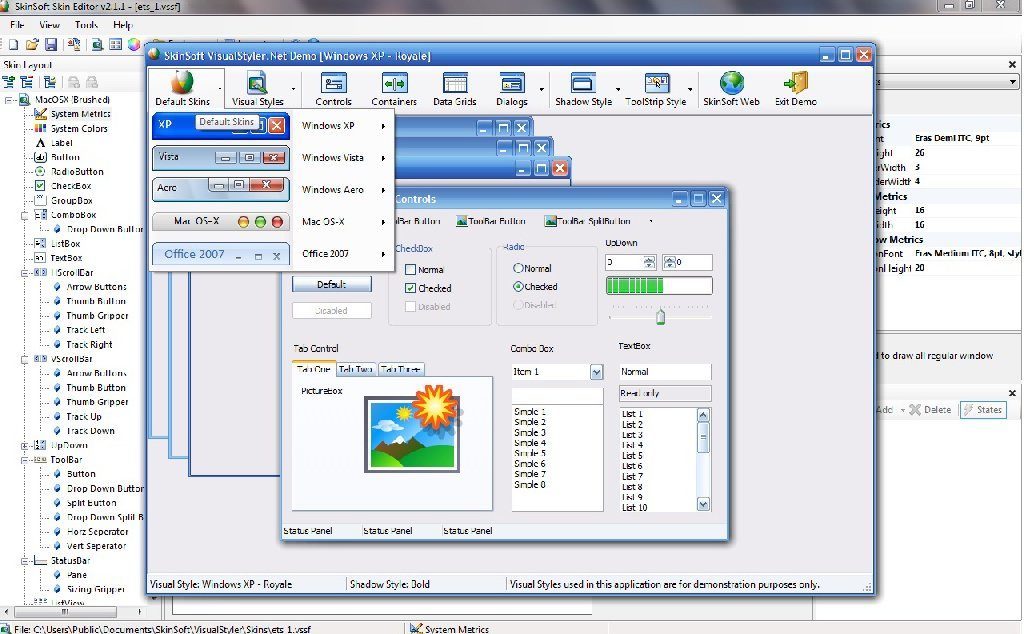
Task: Click the Open folder icon in Skin Editor
Action: click(32, 44)
